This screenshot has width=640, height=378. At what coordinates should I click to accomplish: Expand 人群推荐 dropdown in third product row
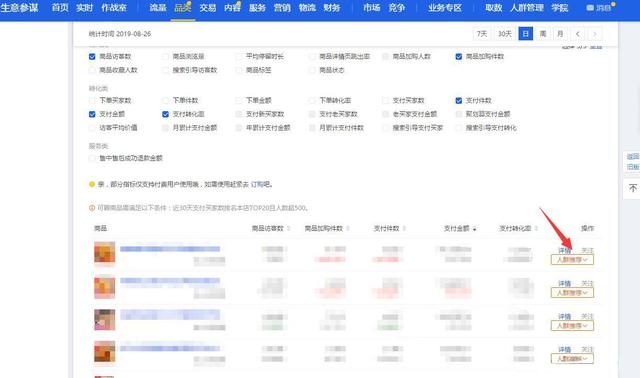point(572,326)
